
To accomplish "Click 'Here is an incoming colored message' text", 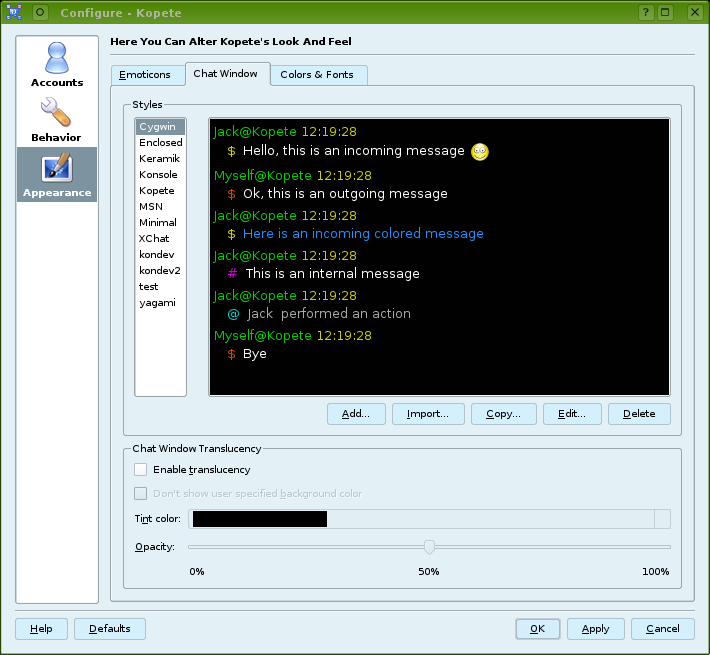I will point(363,234).
